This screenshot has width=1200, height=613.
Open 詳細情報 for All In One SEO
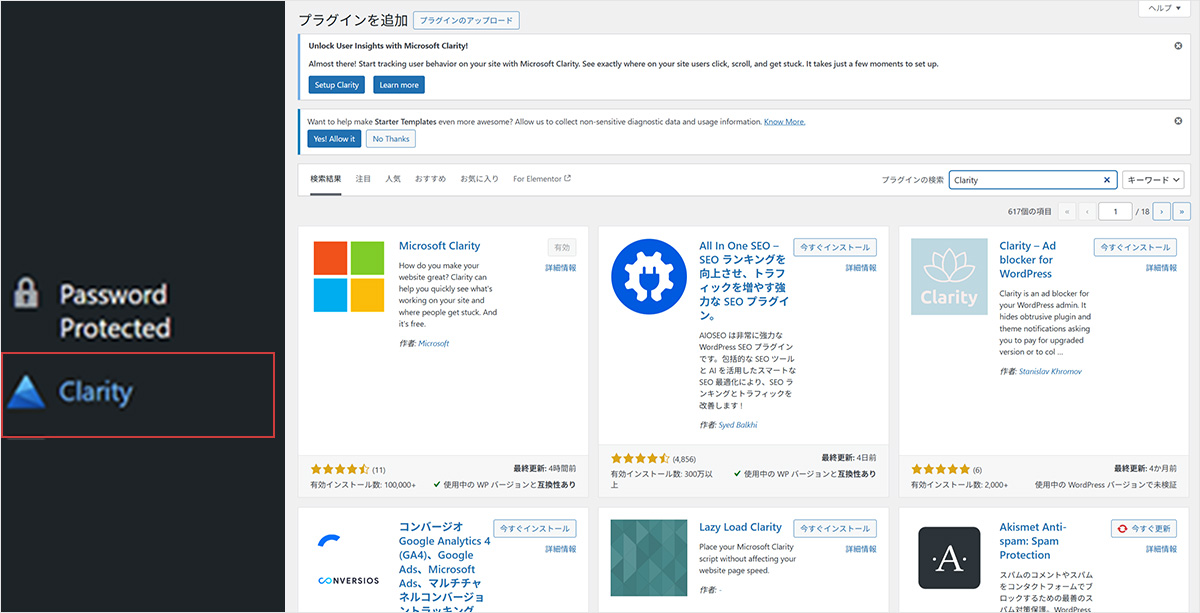click(x=861, y=268)
